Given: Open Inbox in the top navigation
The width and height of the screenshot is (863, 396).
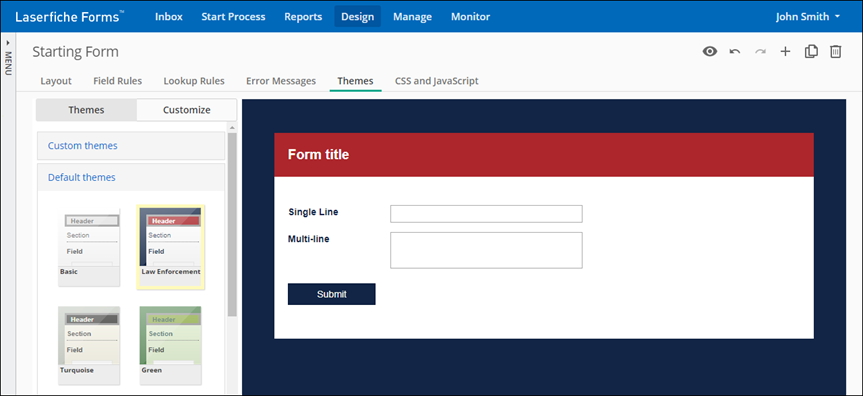Looking at the screenshot, I should (x=168, y=17).
